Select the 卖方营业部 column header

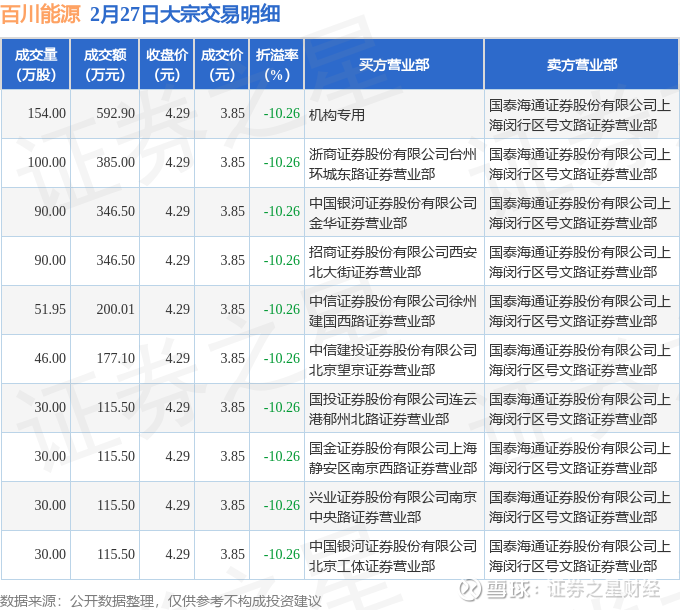click(x=582, y=65)
